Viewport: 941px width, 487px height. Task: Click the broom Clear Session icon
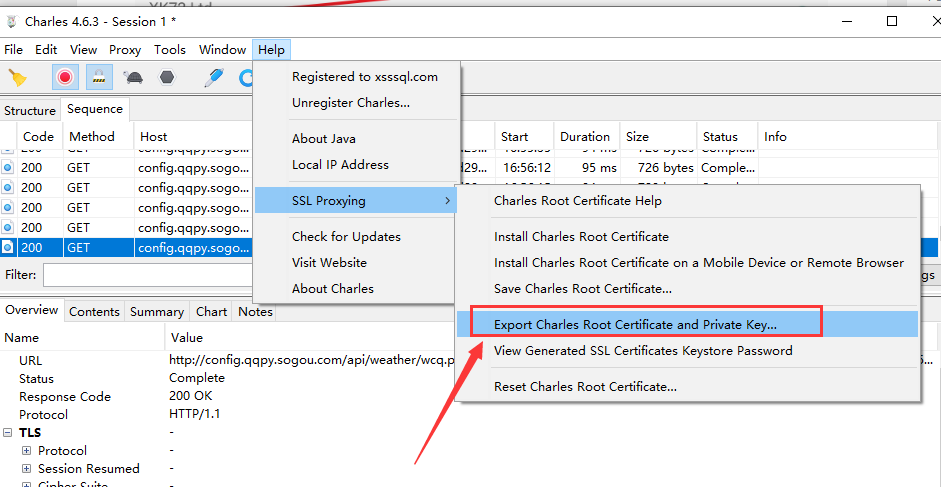coord(17,77)
